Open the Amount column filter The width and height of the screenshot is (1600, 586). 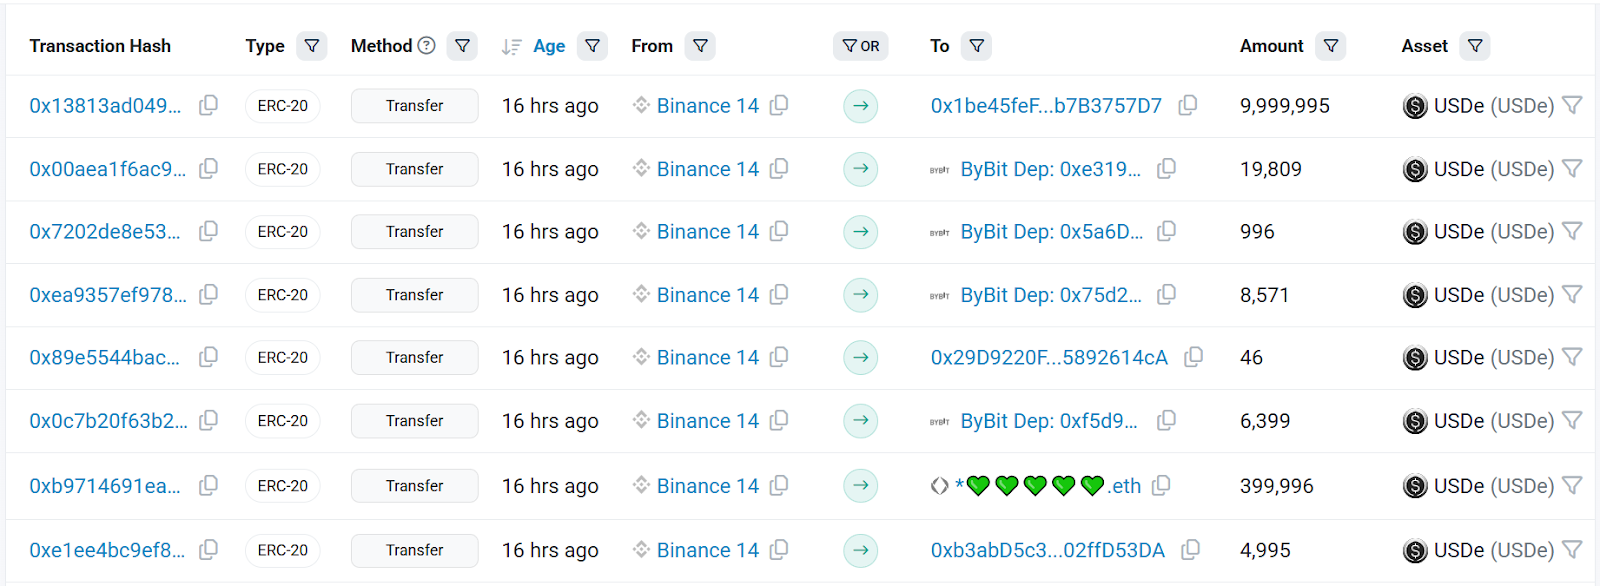[x=1330, y=46]
